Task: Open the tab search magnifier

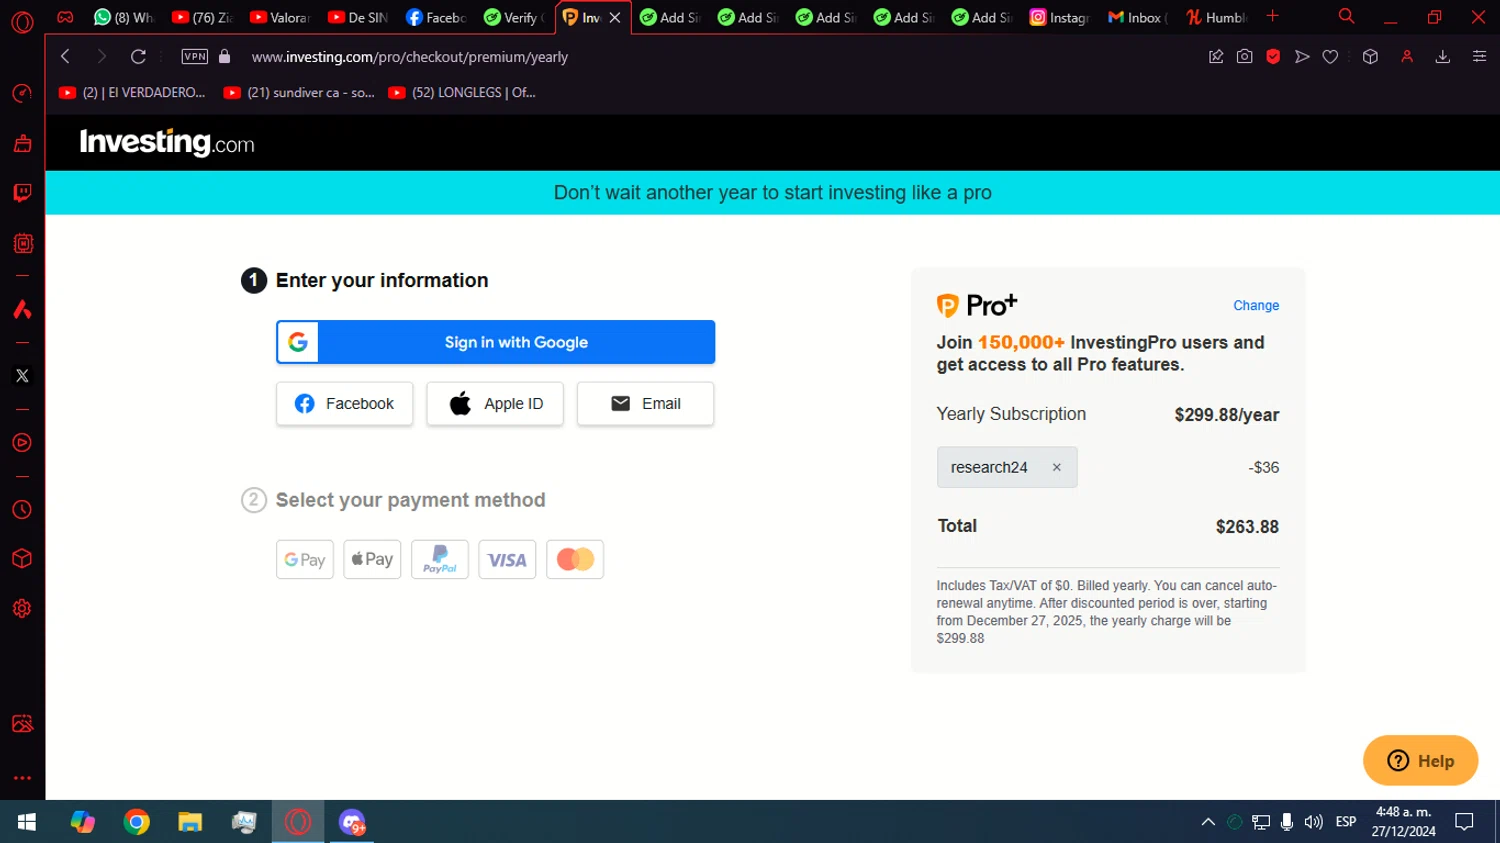Action: point(1346,16)
